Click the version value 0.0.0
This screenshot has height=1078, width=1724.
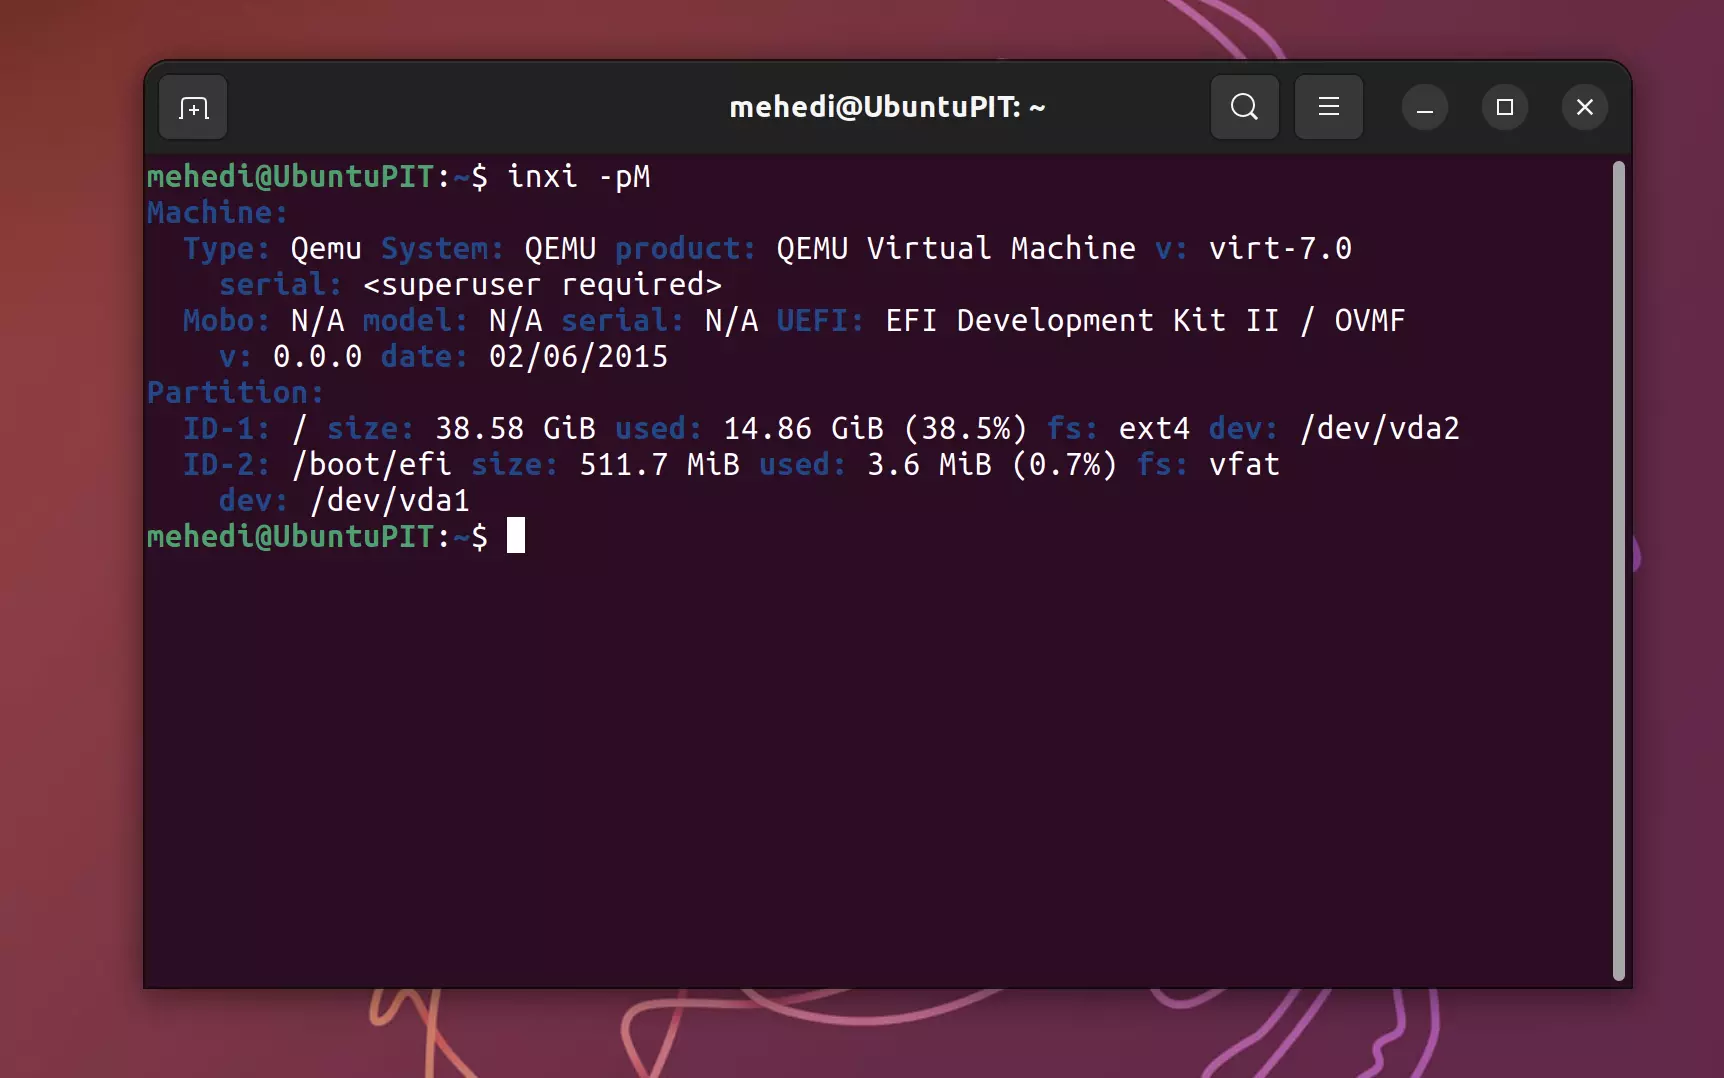point(317,357)
